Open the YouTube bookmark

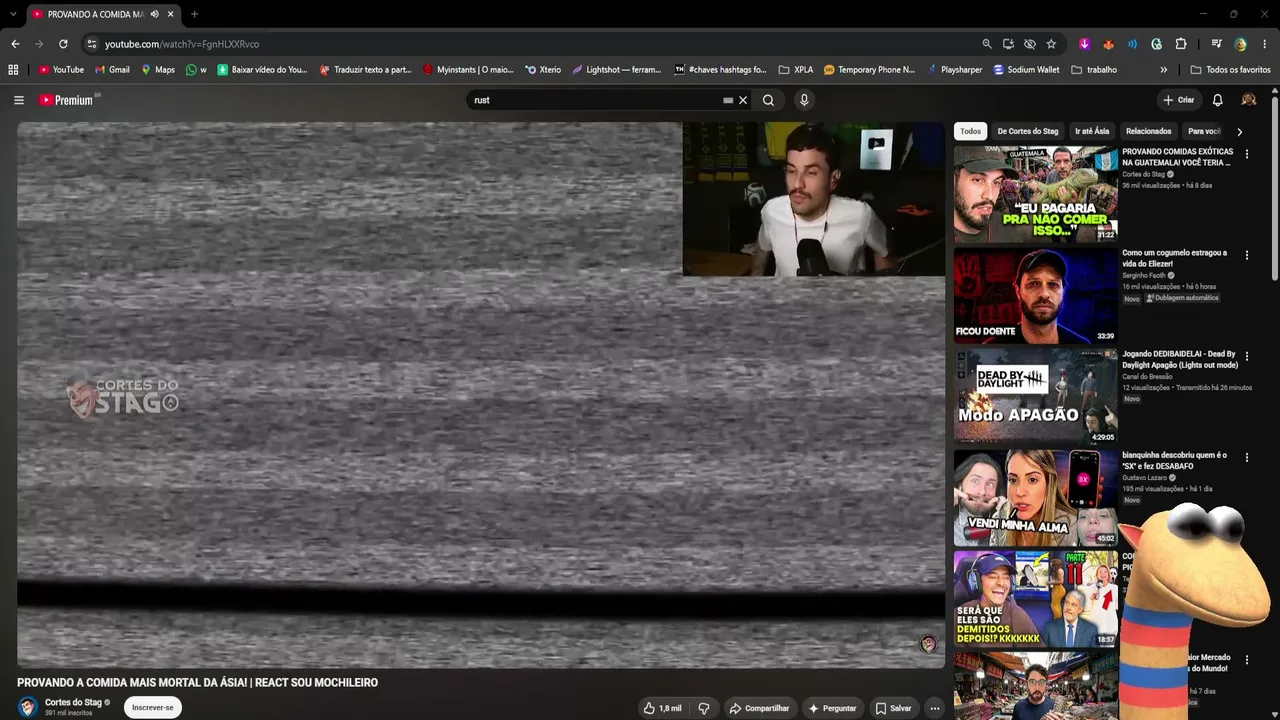point(61,70)
